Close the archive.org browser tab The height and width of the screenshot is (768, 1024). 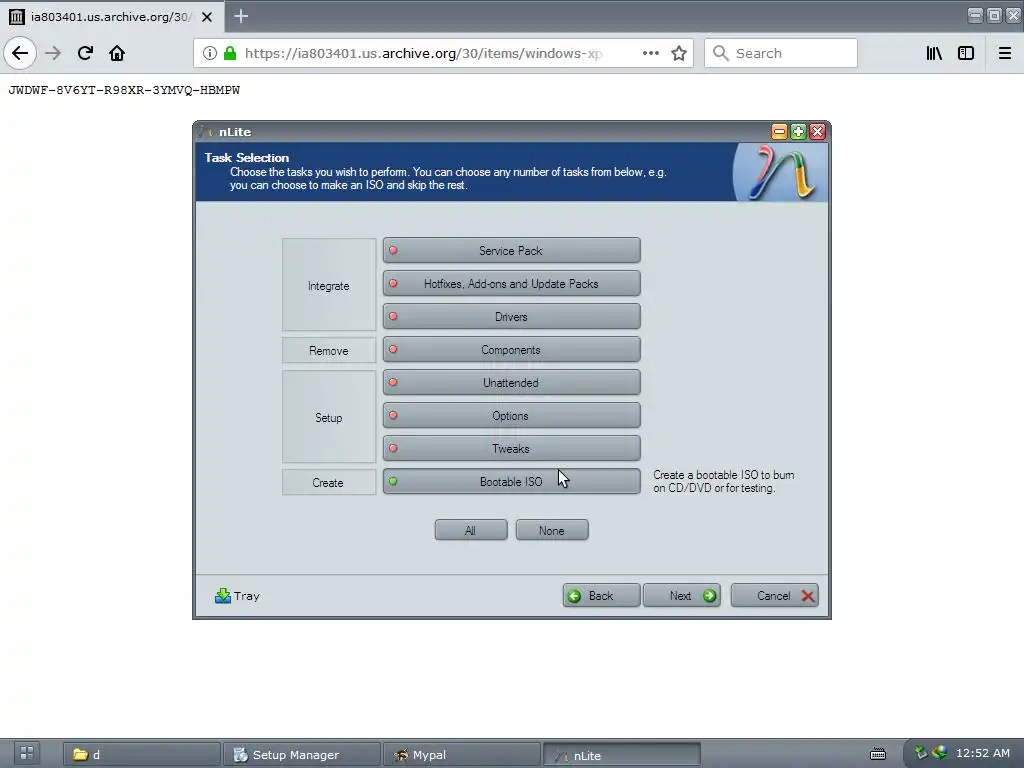click(x=207, y=17)
